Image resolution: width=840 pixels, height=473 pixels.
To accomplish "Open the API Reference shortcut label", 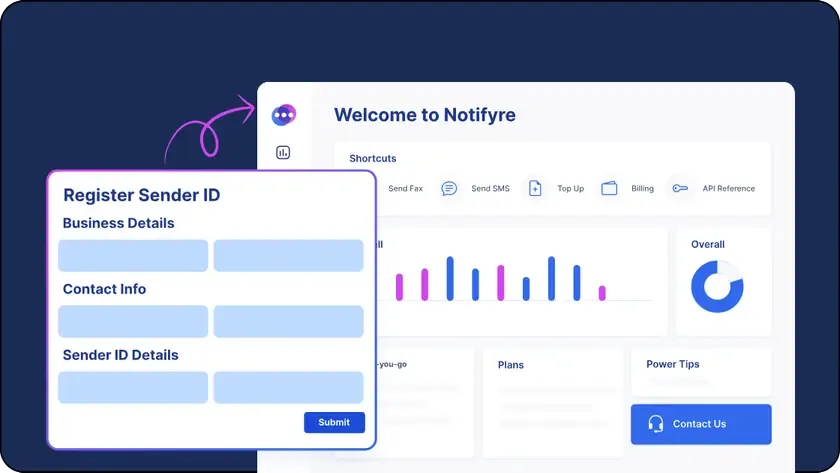I will pos(729,189).
